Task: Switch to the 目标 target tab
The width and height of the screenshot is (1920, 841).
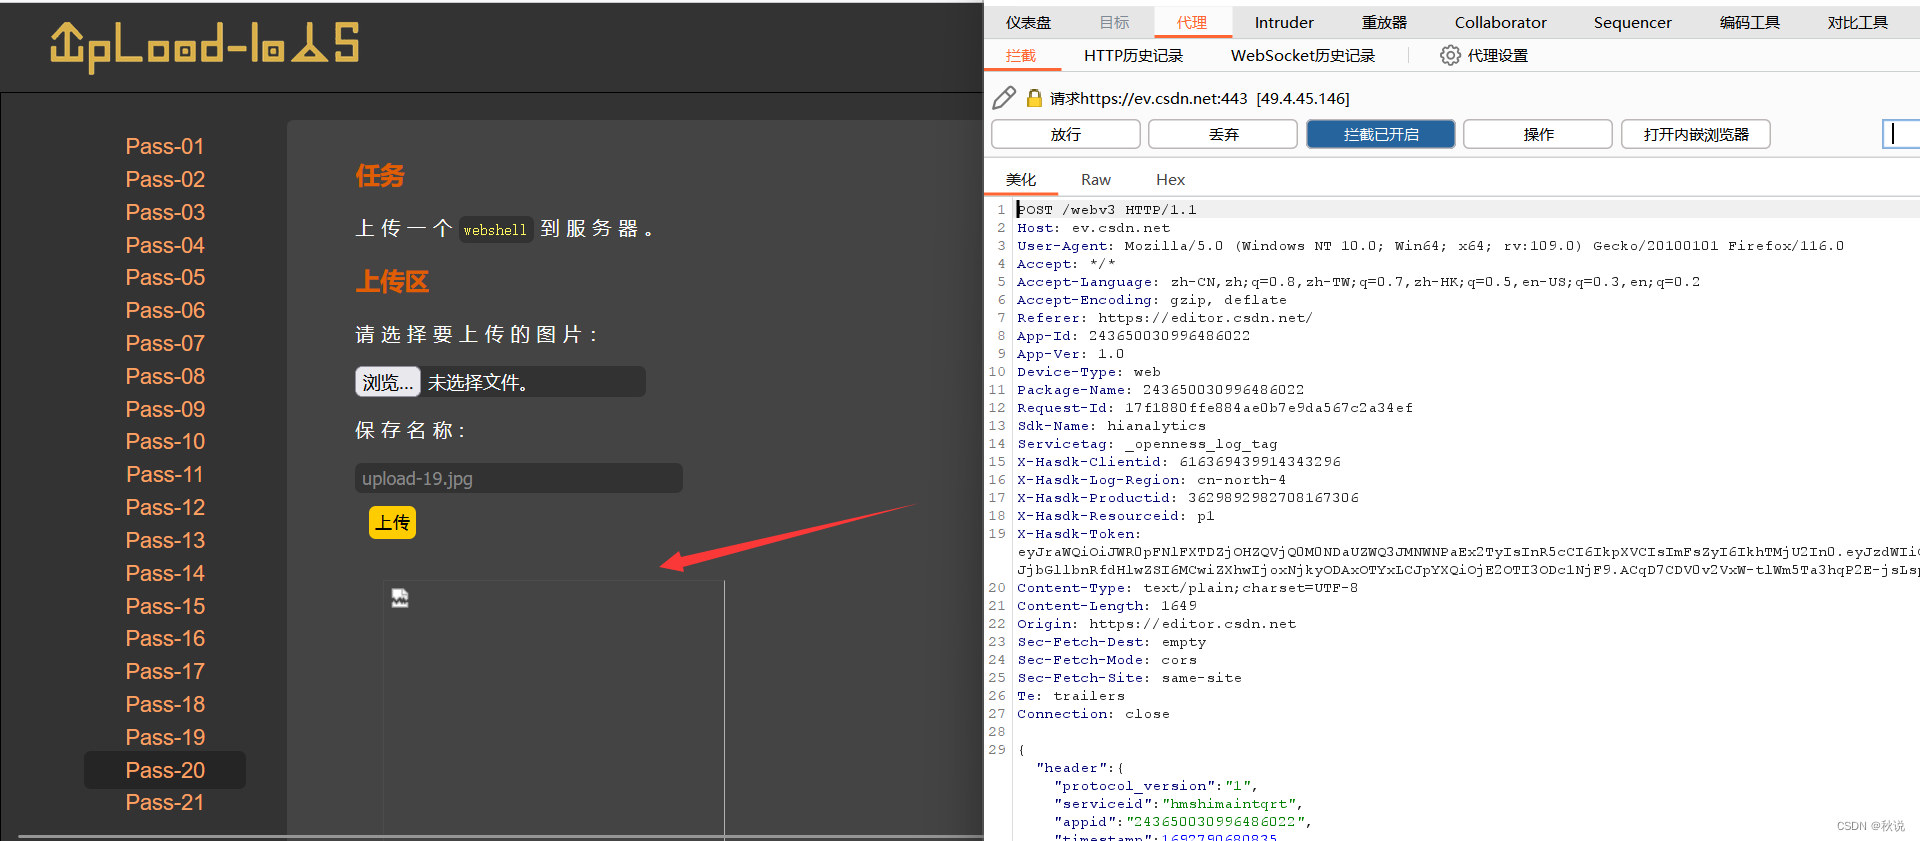Action: (x=1114, y=22)
